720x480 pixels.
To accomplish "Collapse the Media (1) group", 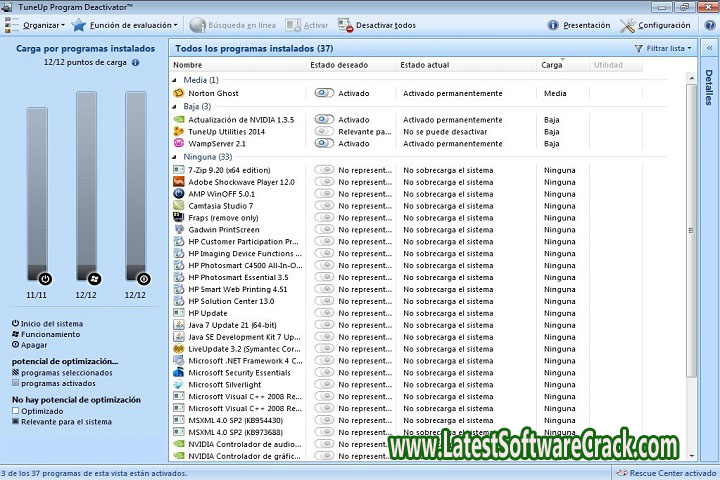I will (x=174, y=80).
